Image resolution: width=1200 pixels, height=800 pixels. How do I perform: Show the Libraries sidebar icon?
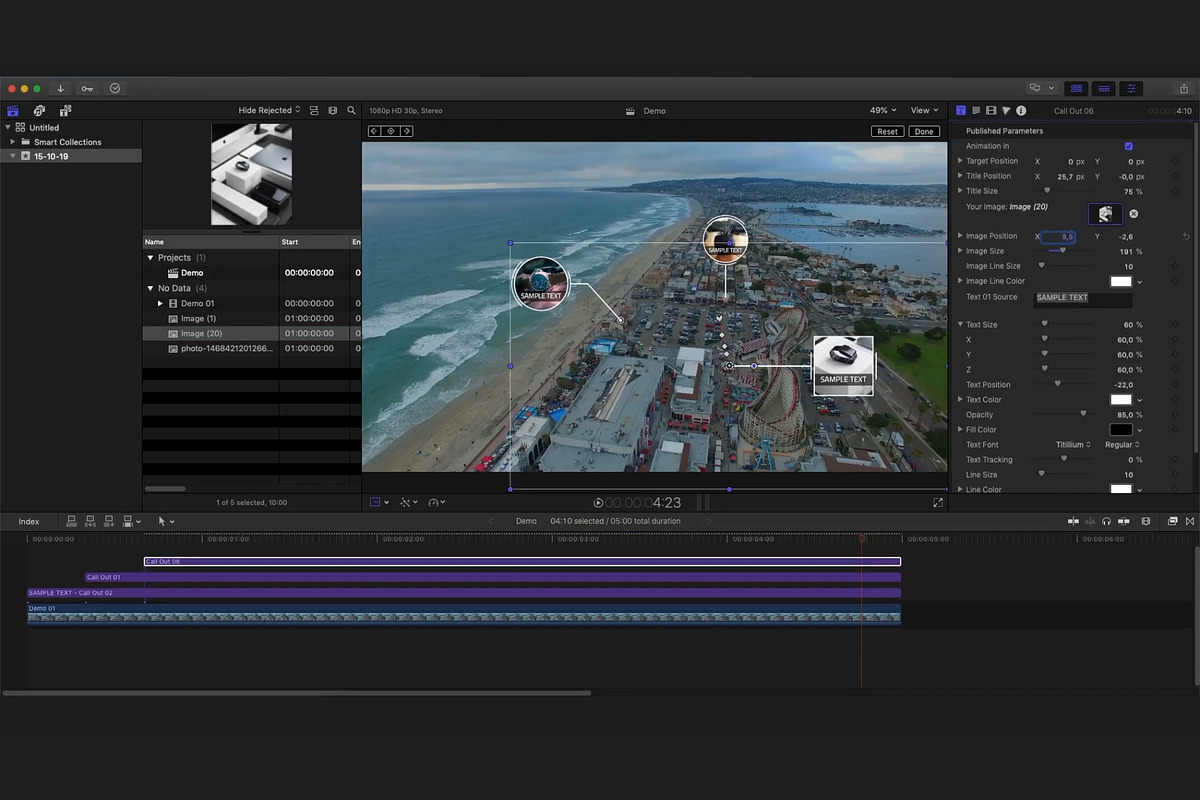coord(14,110)
